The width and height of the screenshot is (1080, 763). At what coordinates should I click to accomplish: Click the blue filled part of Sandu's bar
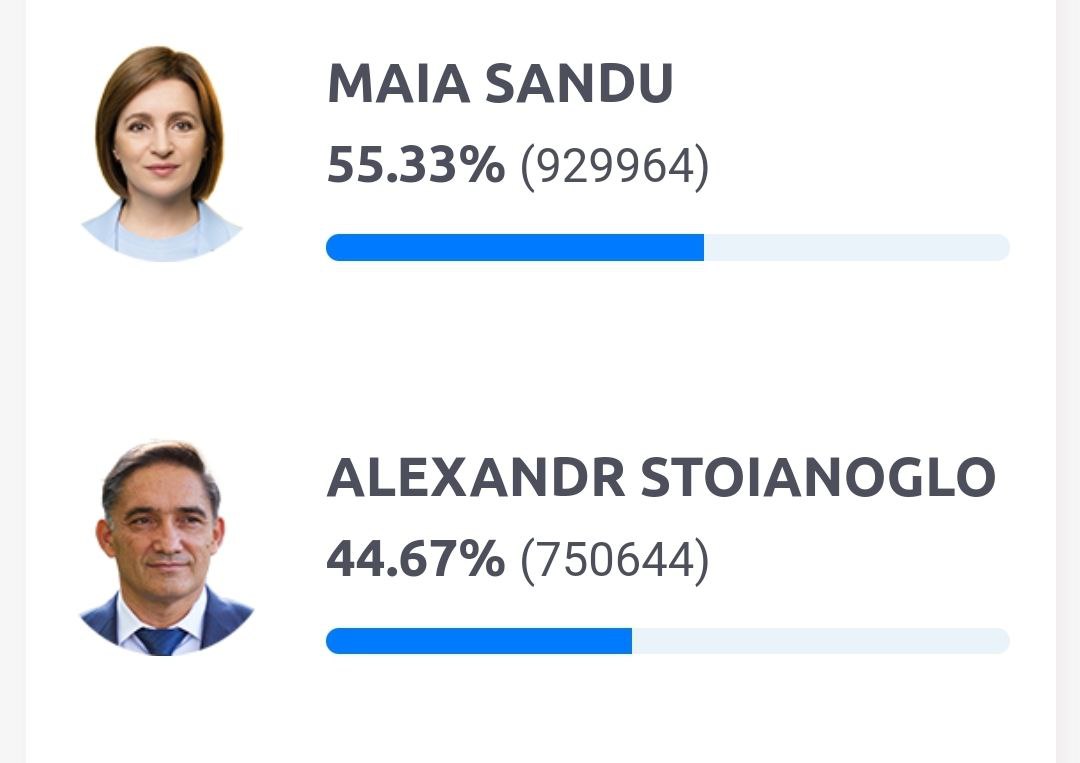(515, 247)
